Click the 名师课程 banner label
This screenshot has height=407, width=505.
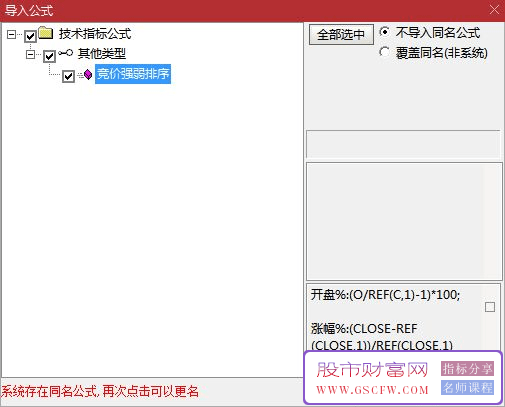[x=467, y=387]
